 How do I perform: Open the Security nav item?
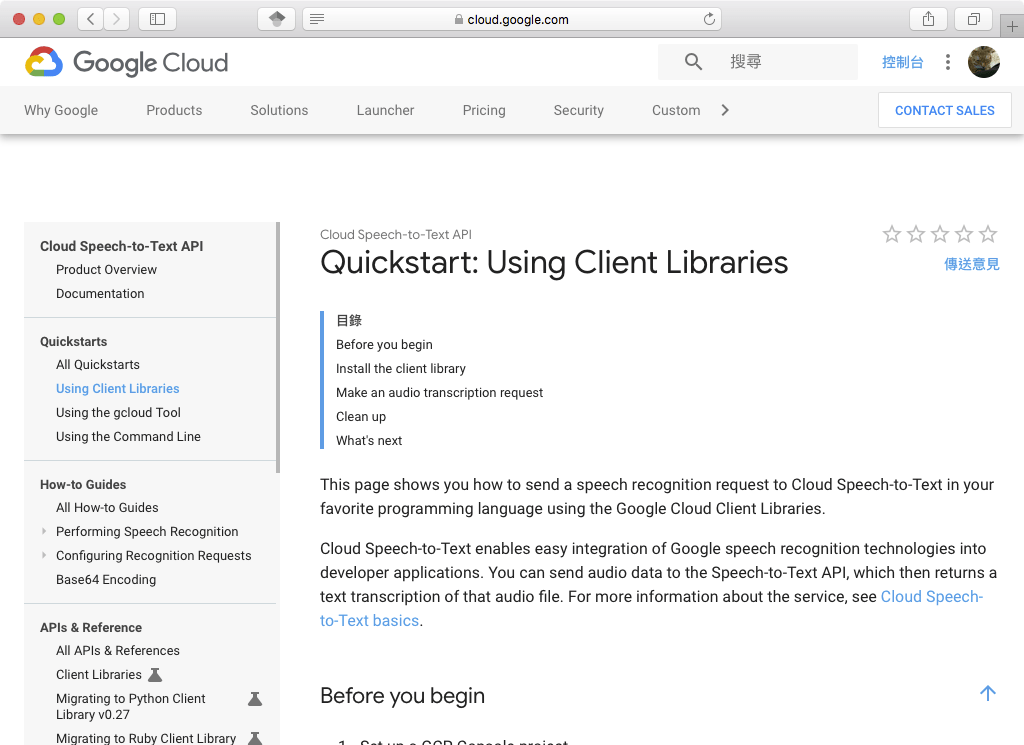pos(579,110)
